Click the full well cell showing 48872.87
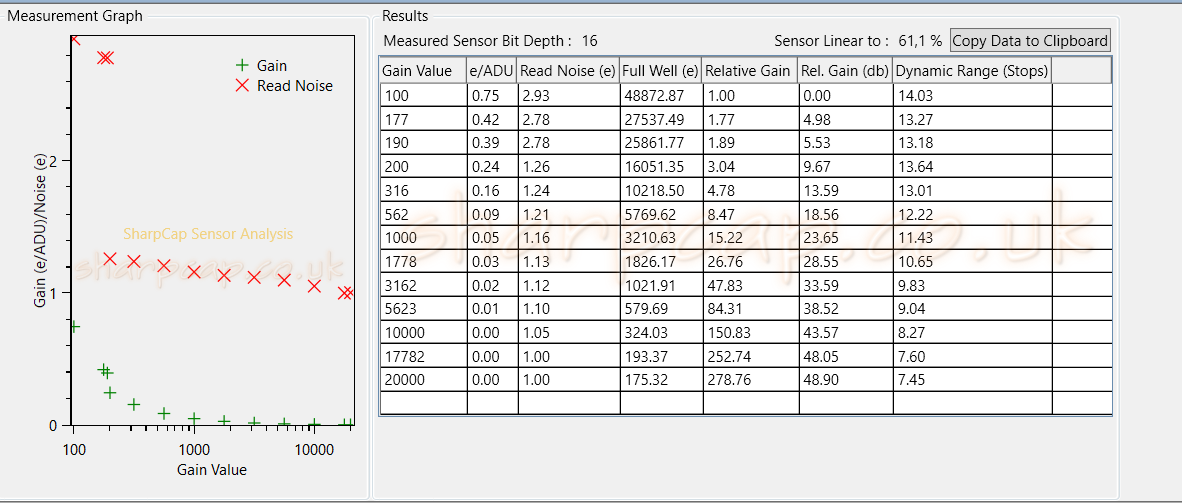The height and width of the screenshot is (503, 1182). 660,95
